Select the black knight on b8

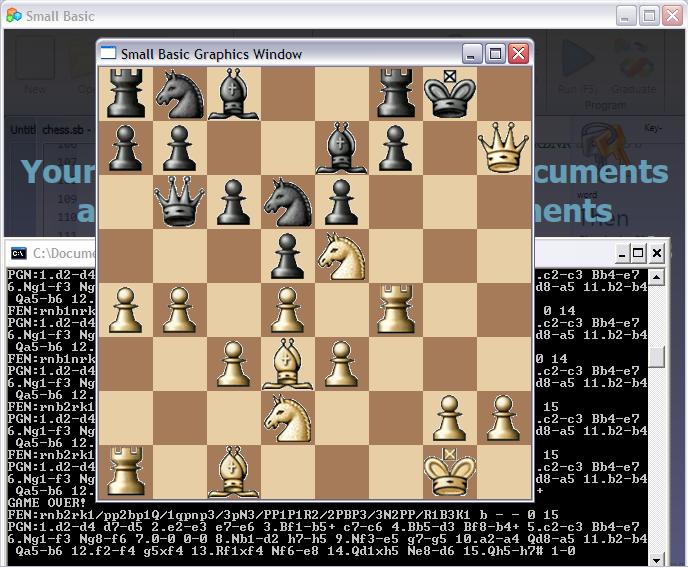point(180,95)
